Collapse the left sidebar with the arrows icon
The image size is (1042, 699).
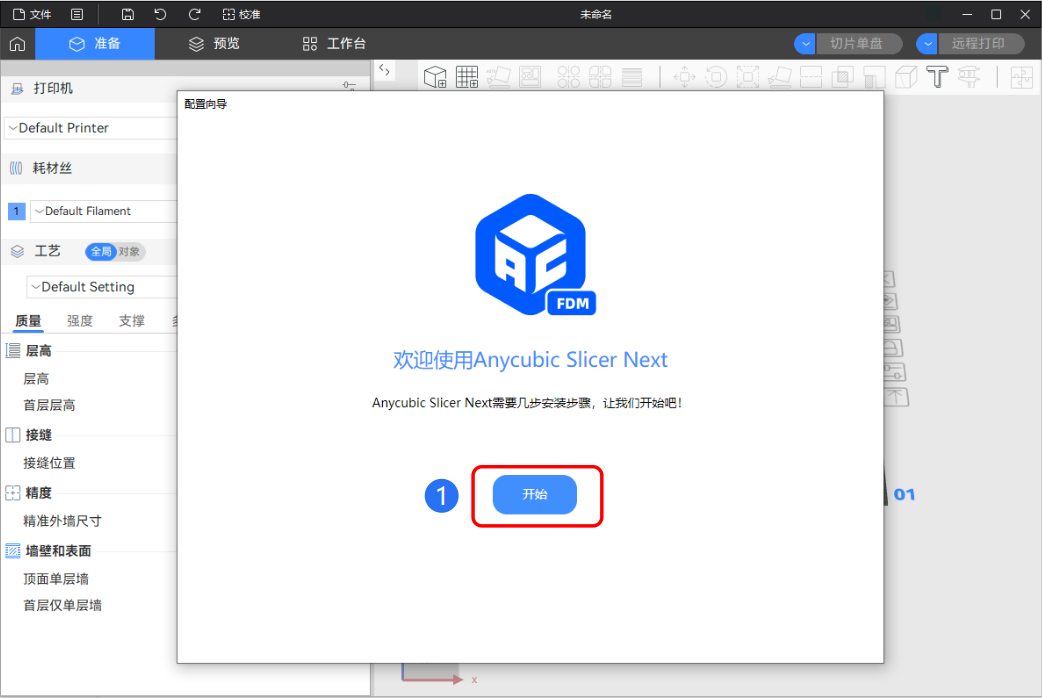click(384, 70)
